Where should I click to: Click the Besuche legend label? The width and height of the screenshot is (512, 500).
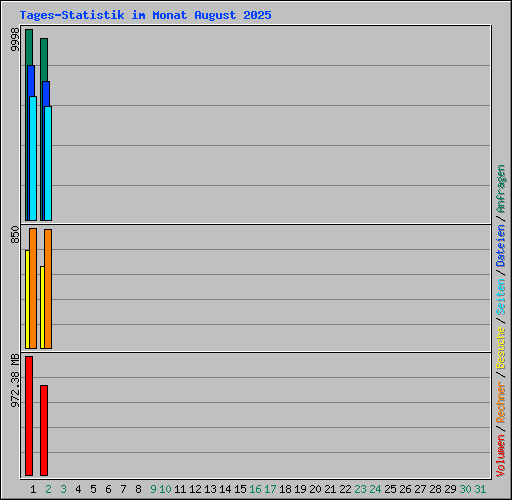(501, 348)
